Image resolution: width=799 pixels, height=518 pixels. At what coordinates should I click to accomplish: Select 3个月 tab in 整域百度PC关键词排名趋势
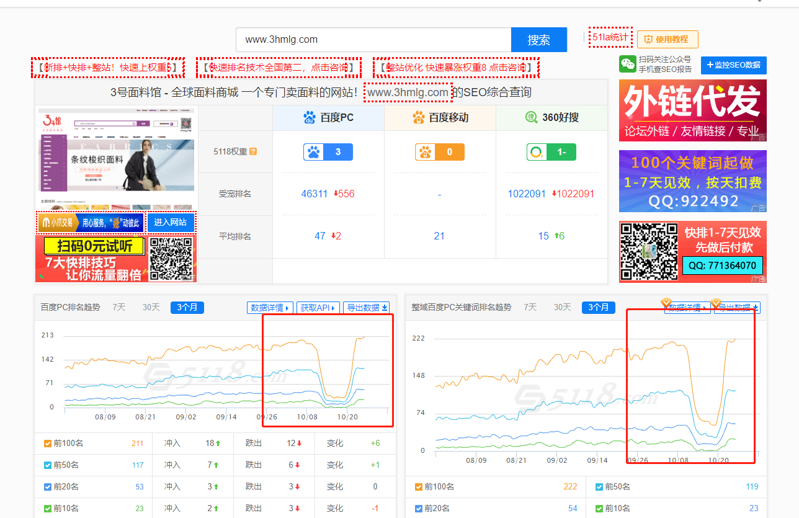(x=598, y=307)
